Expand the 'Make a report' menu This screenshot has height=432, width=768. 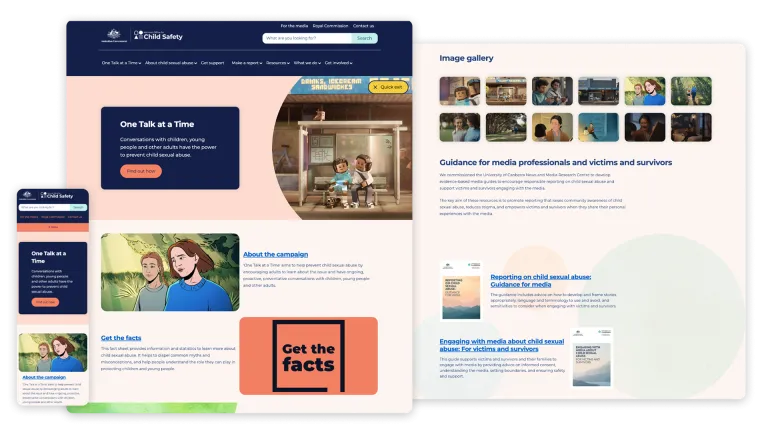[x=247, y=63]
